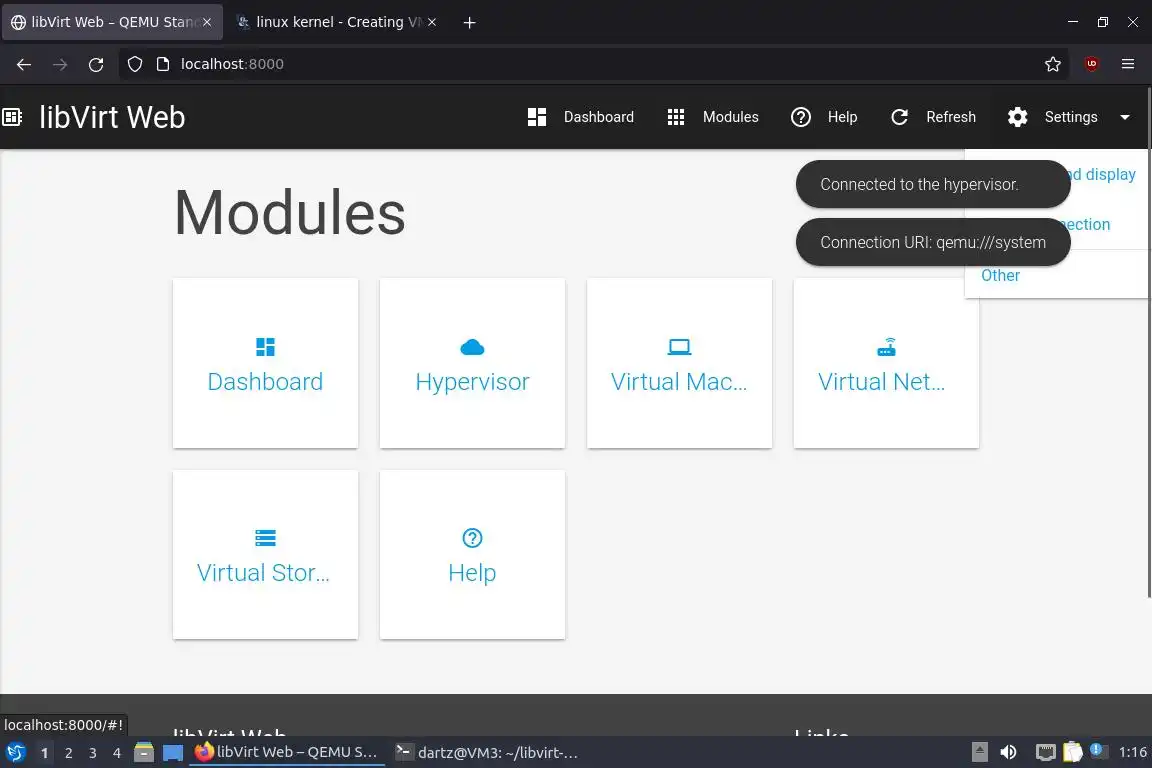Click the Refresh circular arrow icon
The width and height of the screenshot is (1152, 768).
pyautogui.click(x=899, y=117)
